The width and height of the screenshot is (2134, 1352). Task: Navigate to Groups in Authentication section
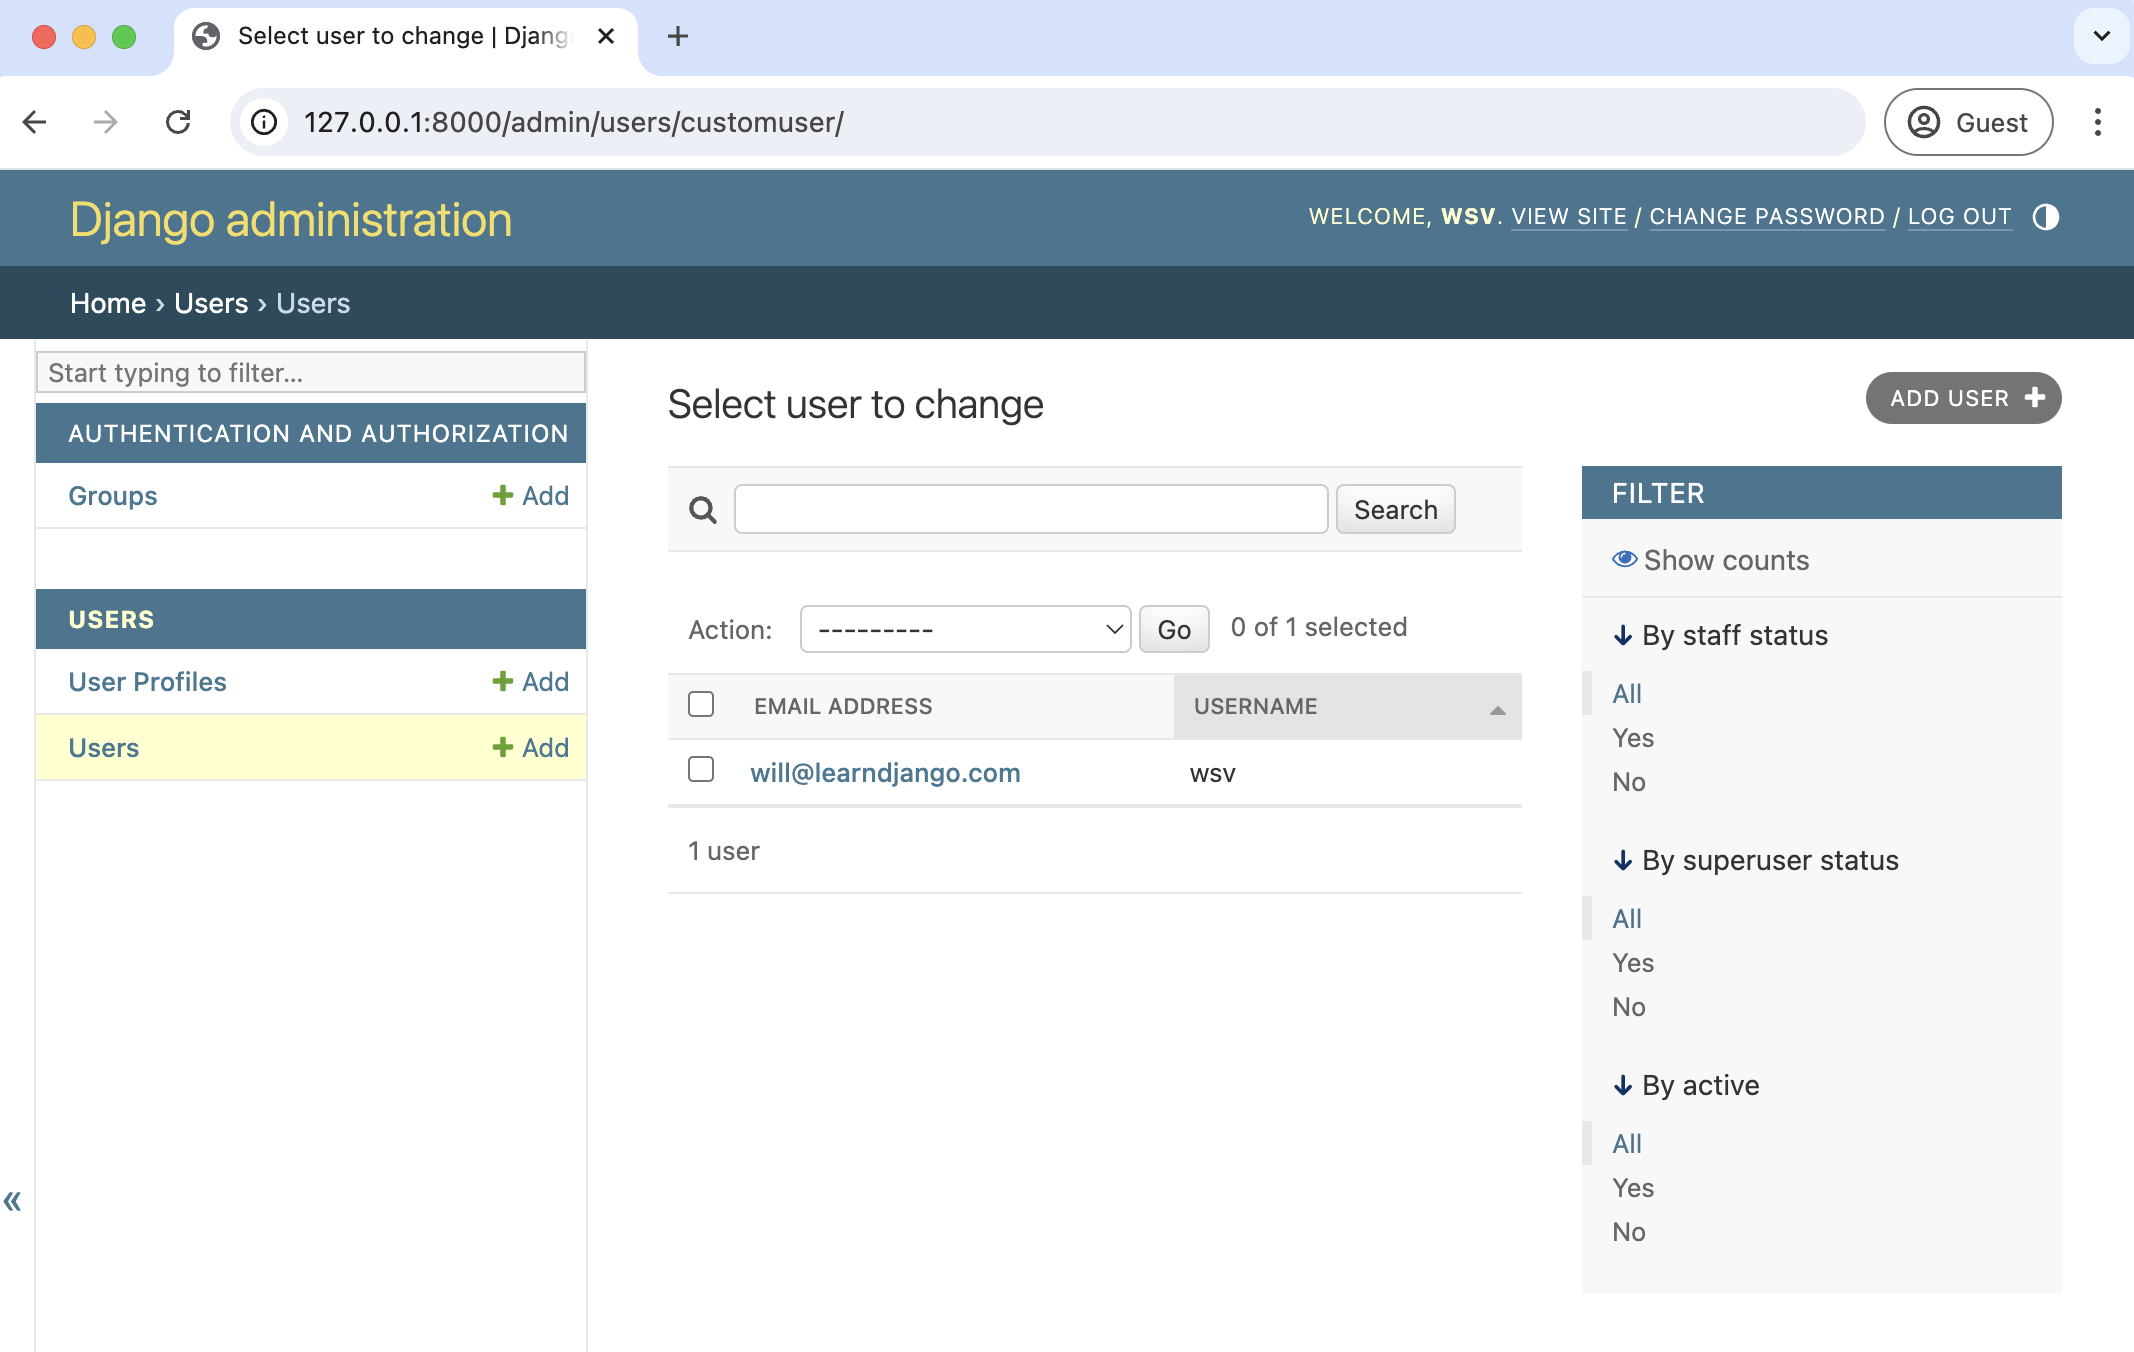coord(112,495)
